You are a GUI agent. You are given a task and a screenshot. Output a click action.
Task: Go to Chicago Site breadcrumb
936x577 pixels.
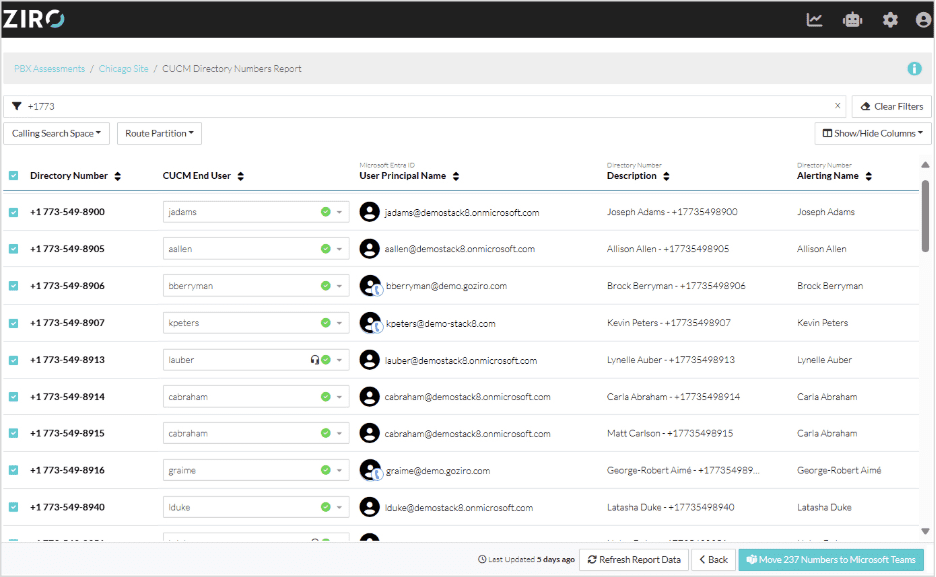[124, 69]
